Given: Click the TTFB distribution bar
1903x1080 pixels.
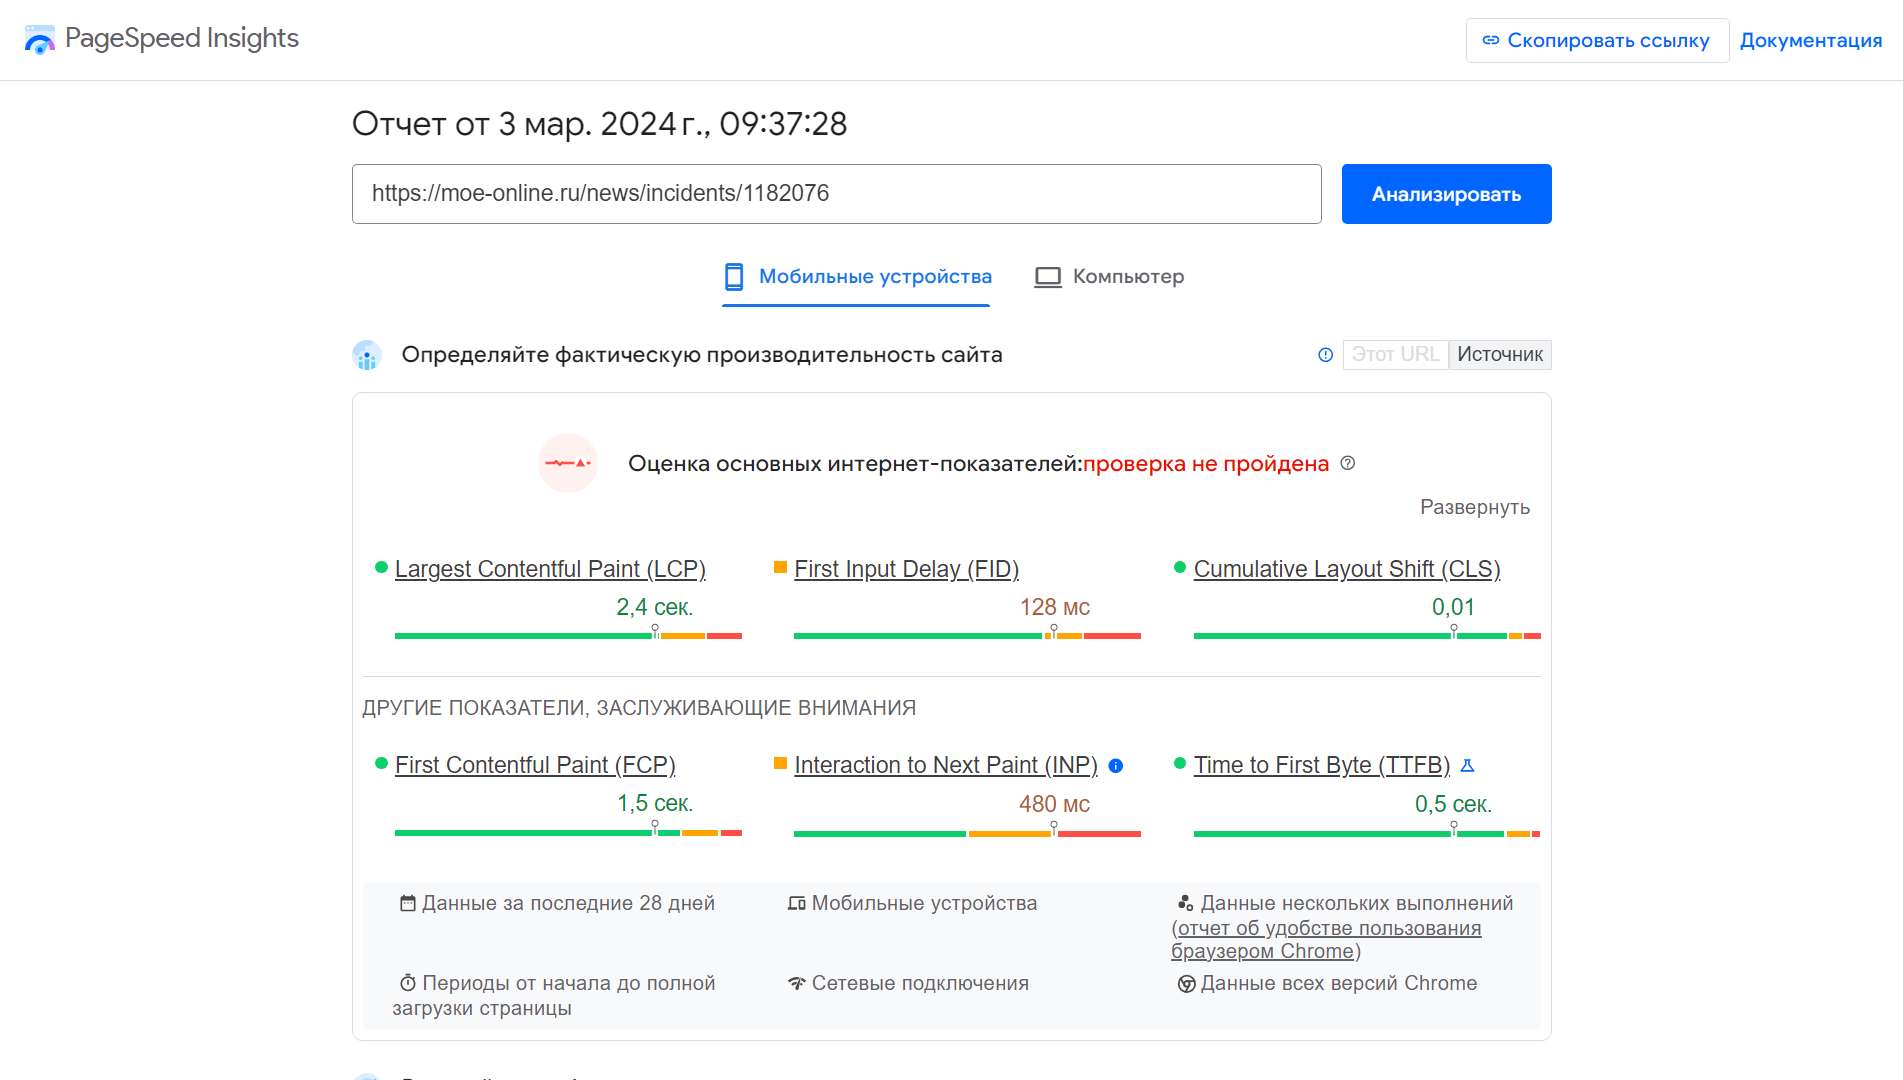Looking at the screenshot, I should [1367, 833].
